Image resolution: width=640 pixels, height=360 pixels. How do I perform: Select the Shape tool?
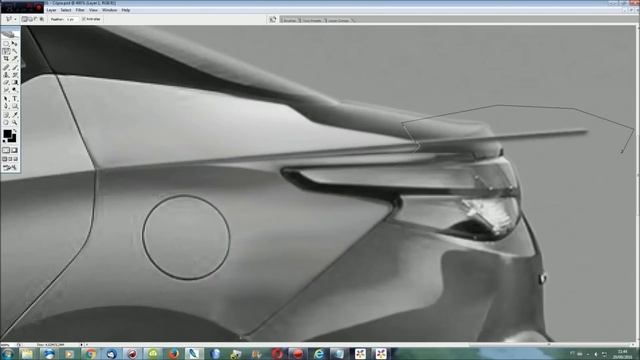pos(15,106)
